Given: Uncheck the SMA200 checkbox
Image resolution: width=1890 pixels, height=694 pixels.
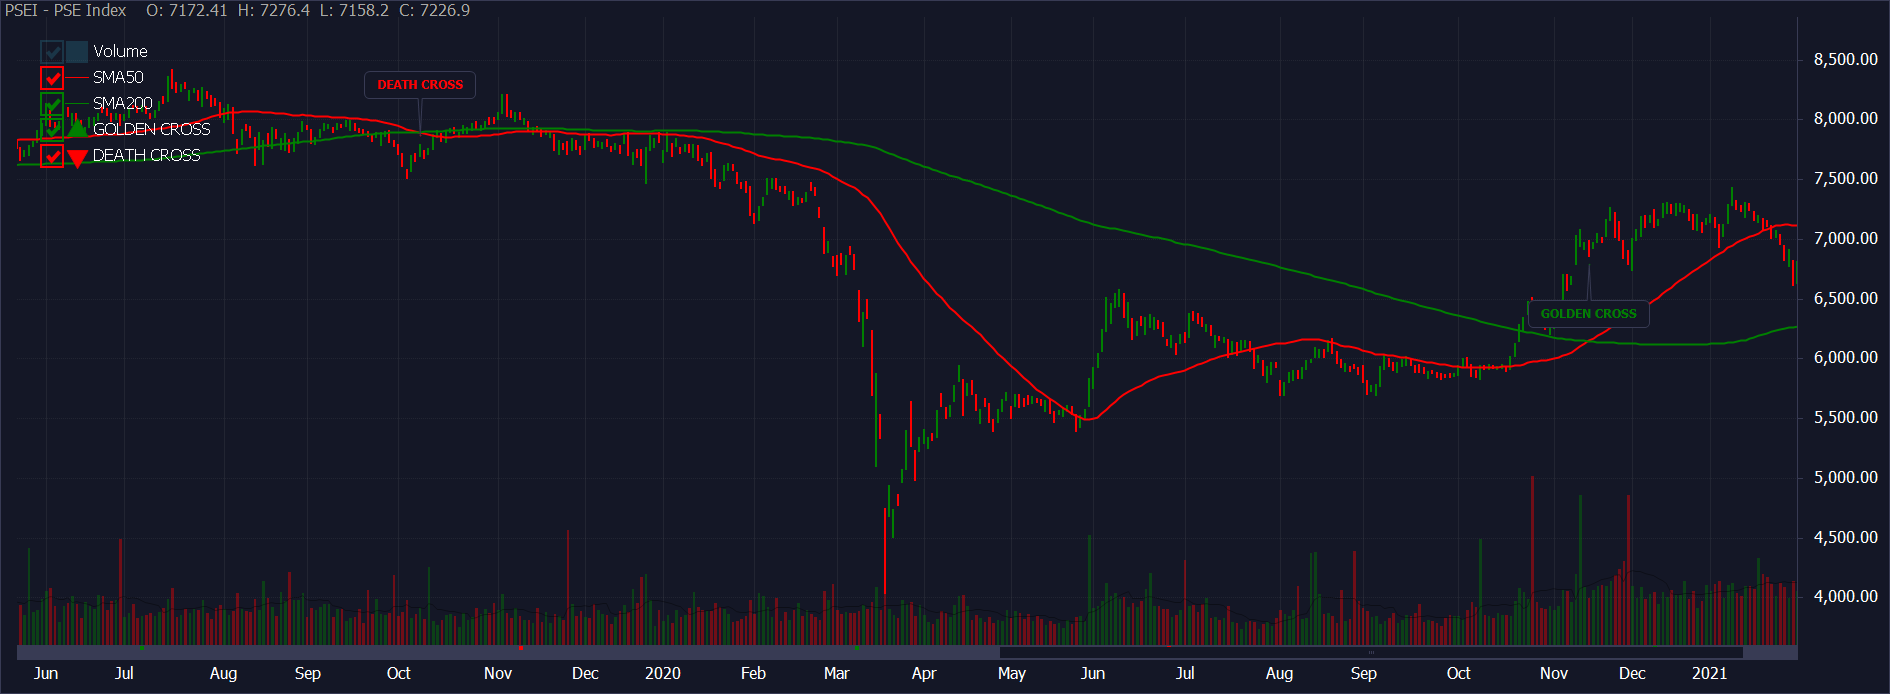Looking at the screenshot, I should coord(52,103).
